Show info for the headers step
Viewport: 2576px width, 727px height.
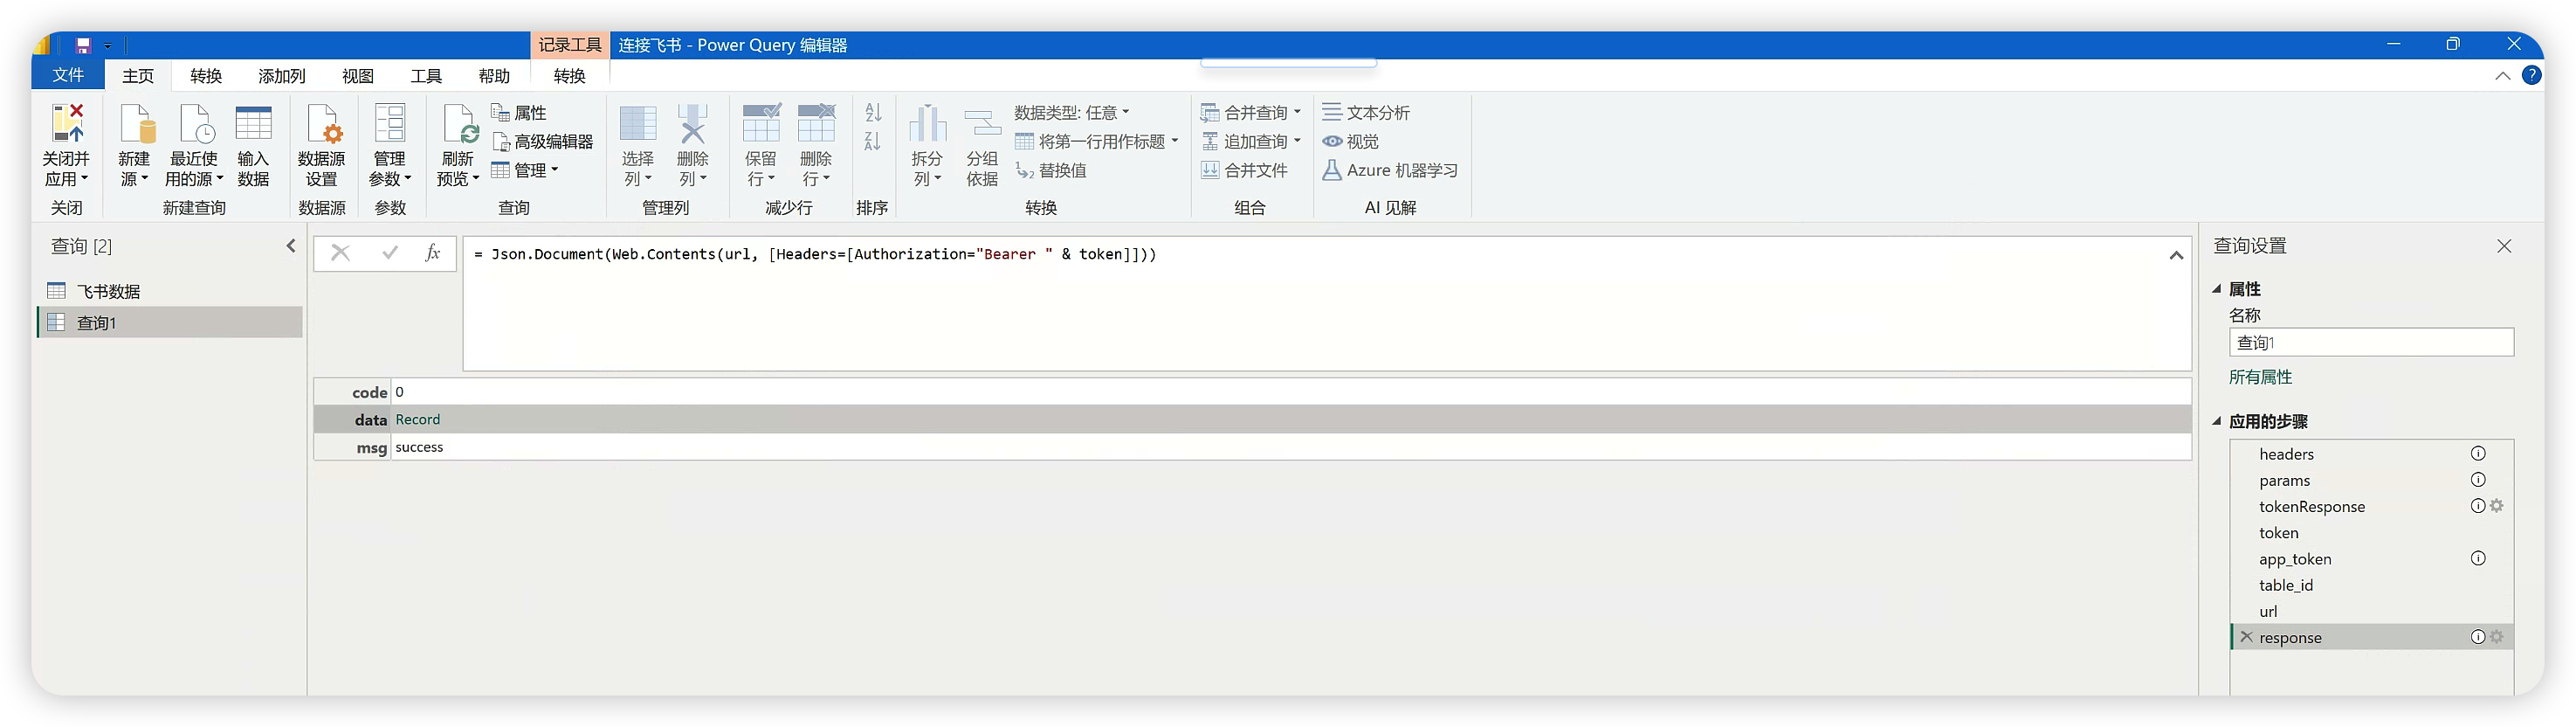[2478, 453]
